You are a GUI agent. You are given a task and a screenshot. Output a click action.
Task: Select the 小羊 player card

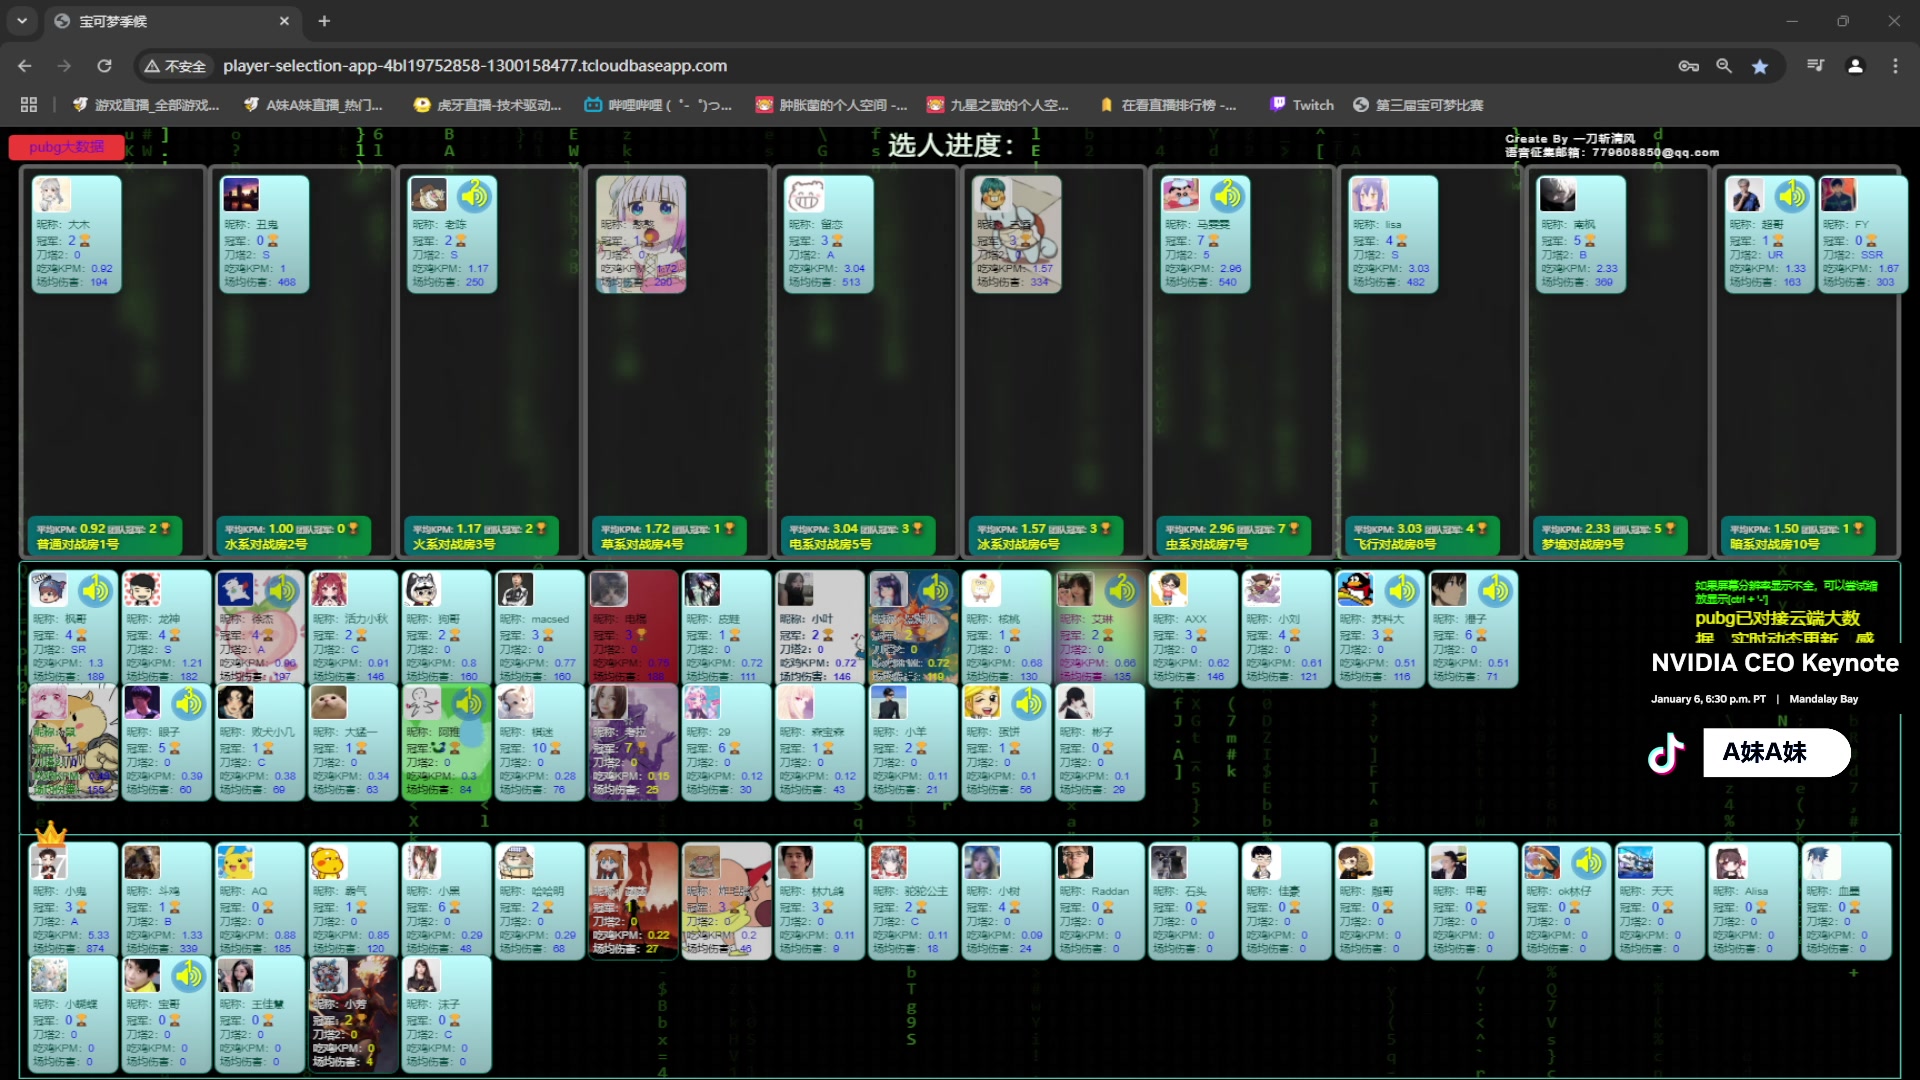[914, 742]
